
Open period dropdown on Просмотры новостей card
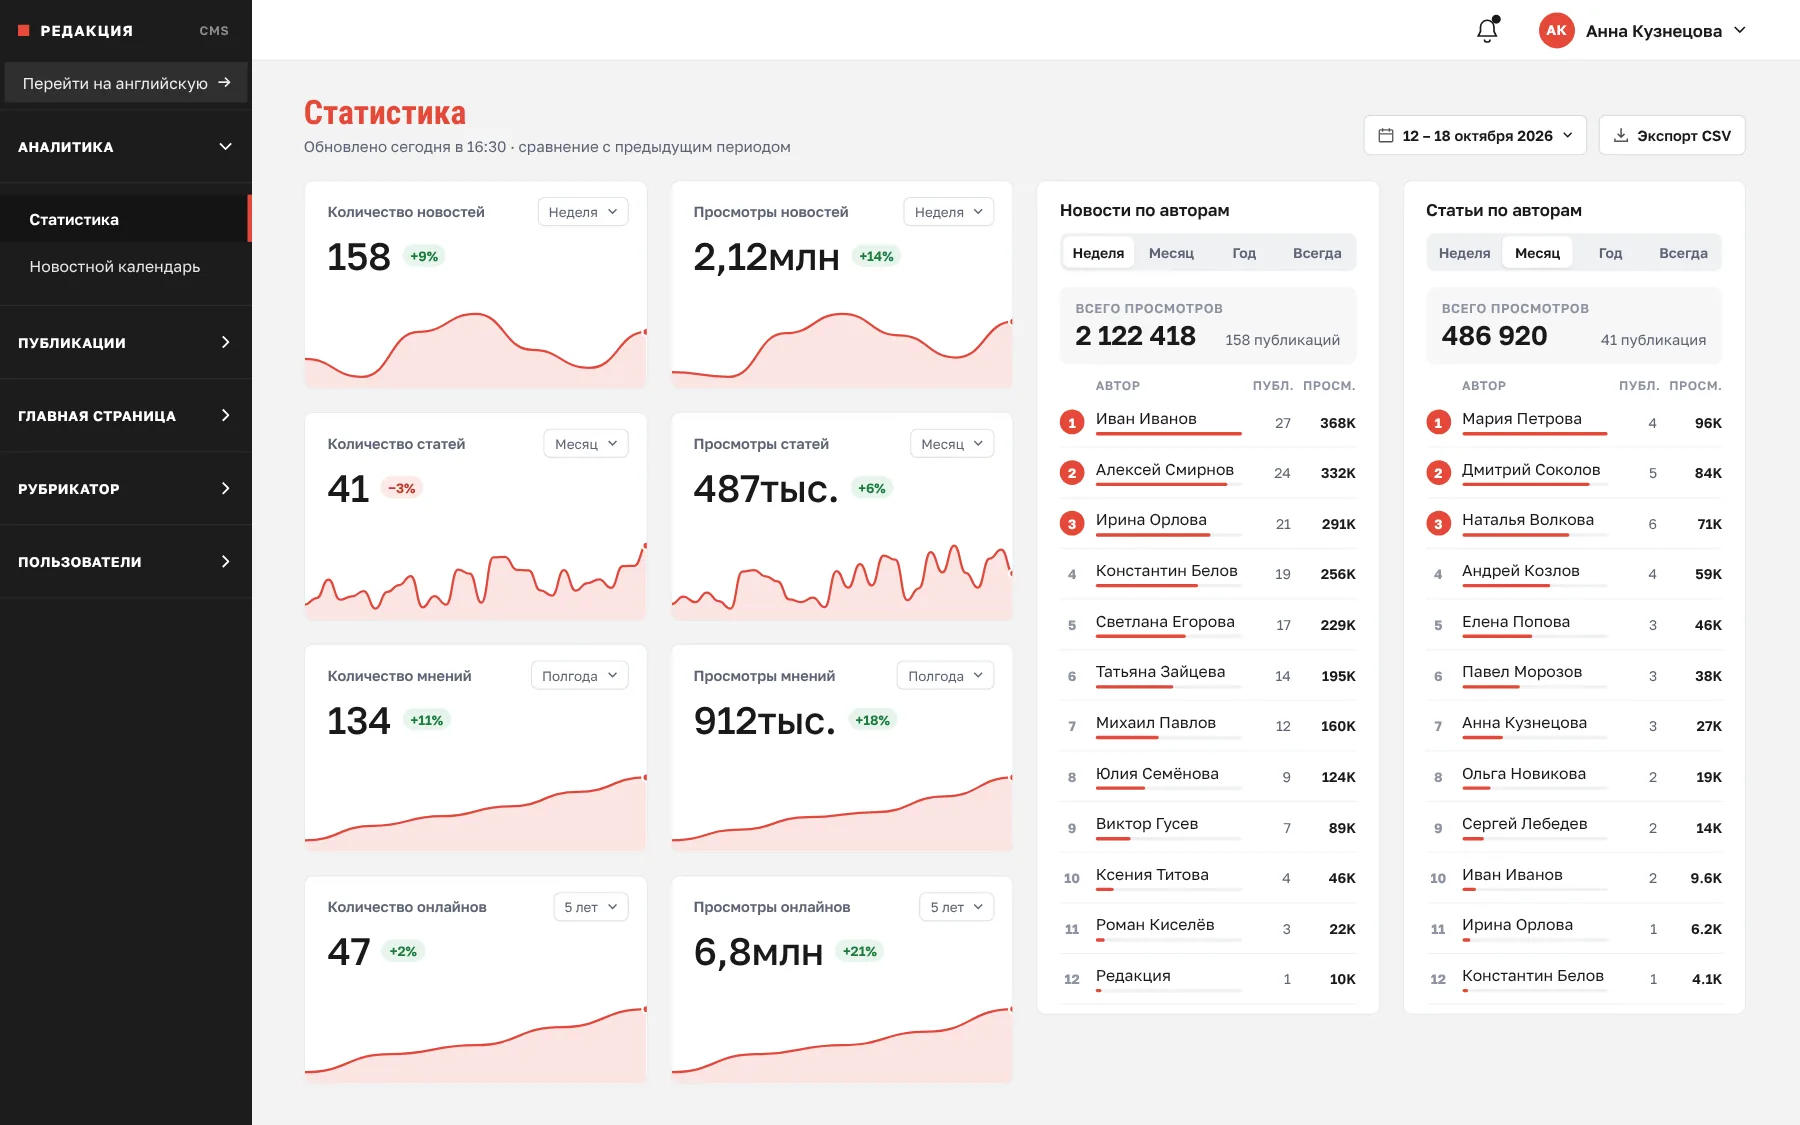pos(949,212)
